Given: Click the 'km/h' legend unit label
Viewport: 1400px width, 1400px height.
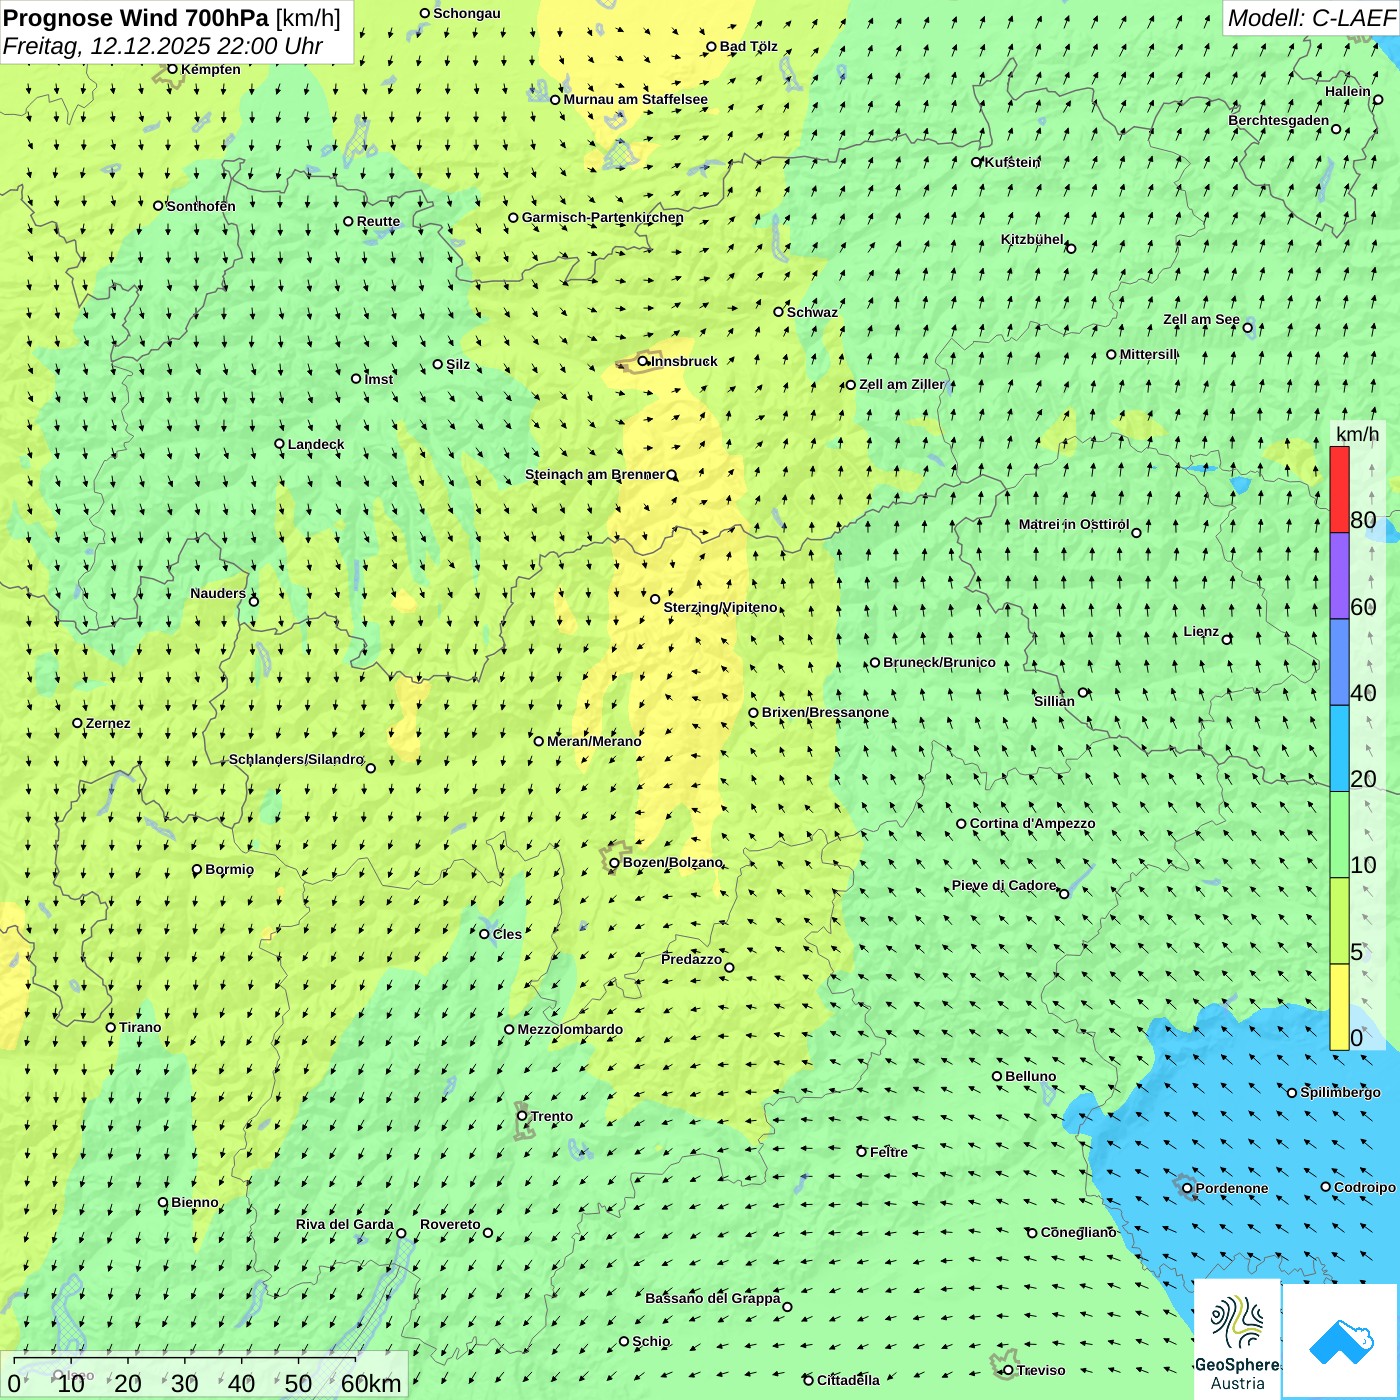Looking at the screenshot, I should 1357,434.
